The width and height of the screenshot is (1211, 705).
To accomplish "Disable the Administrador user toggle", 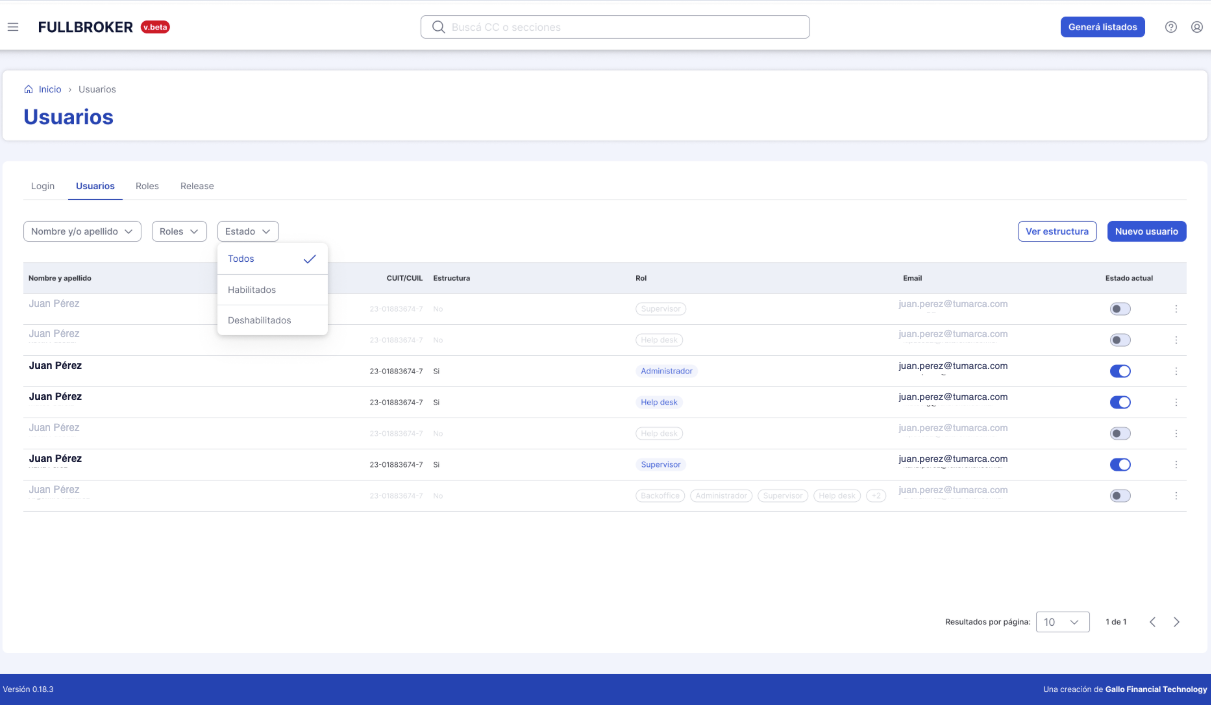I will pyautogui.click(x=1120, y=371).
